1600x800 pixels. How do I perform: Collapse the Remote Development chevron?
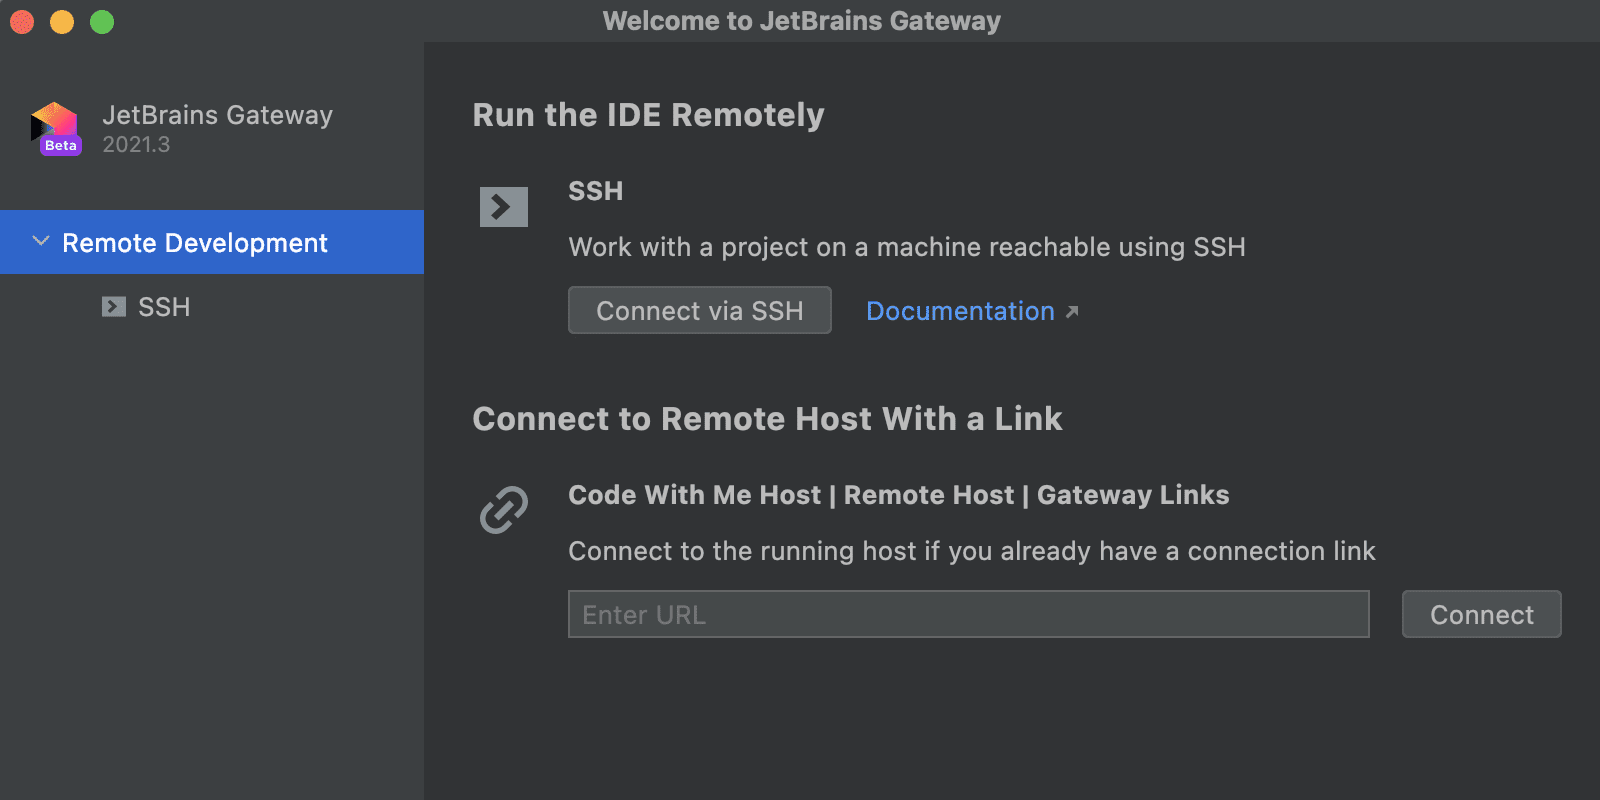pyautogui.click(x=41, y=241)
